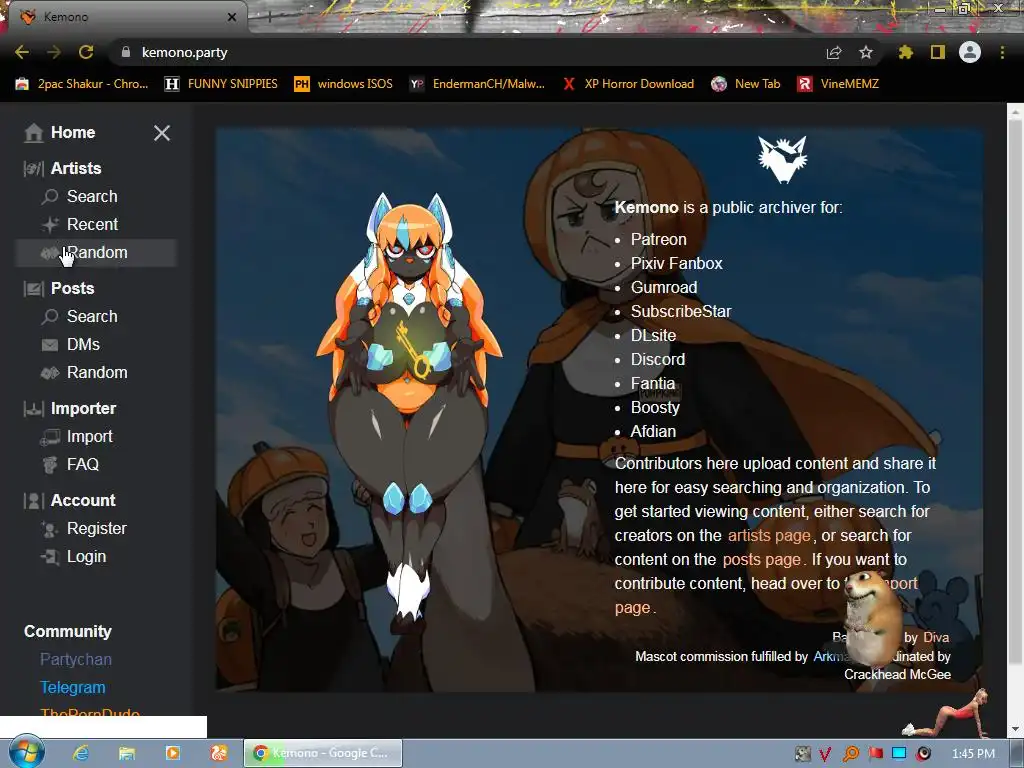Open the FAQ page
The height and width of the screenshot is (768, 1024).
pyautogui.click(x=82, y=465)
